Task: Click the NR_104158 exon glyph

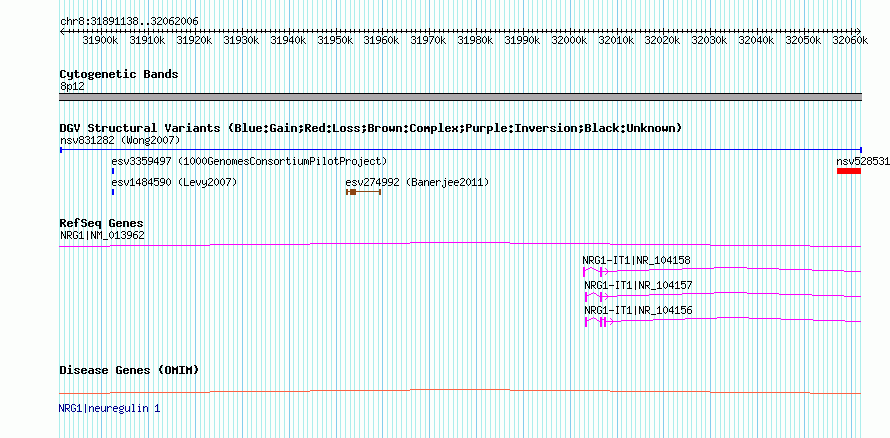Action: (x=596, y=271)
